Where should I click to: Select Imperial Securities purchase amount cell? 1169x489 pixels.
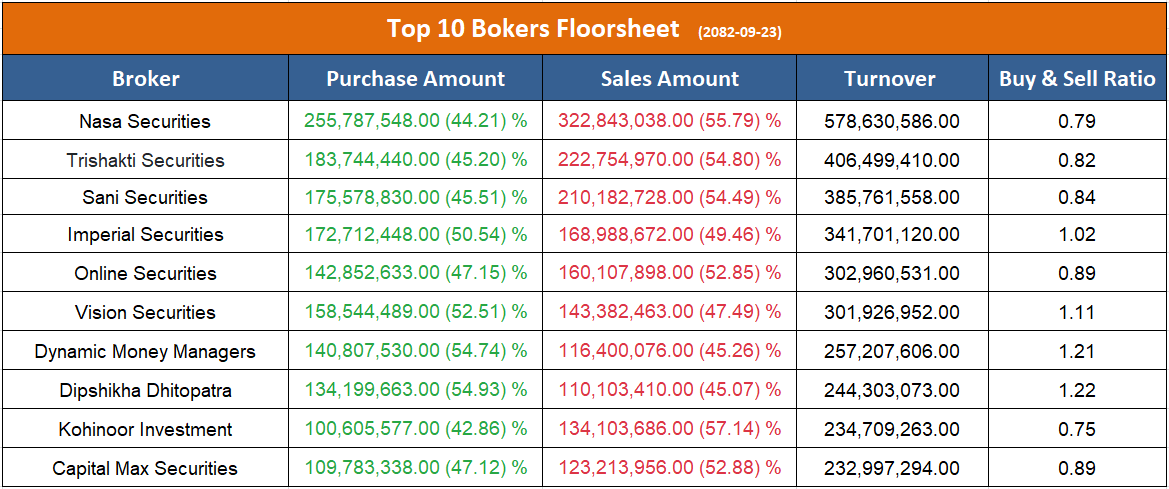[x=416, y=235]
